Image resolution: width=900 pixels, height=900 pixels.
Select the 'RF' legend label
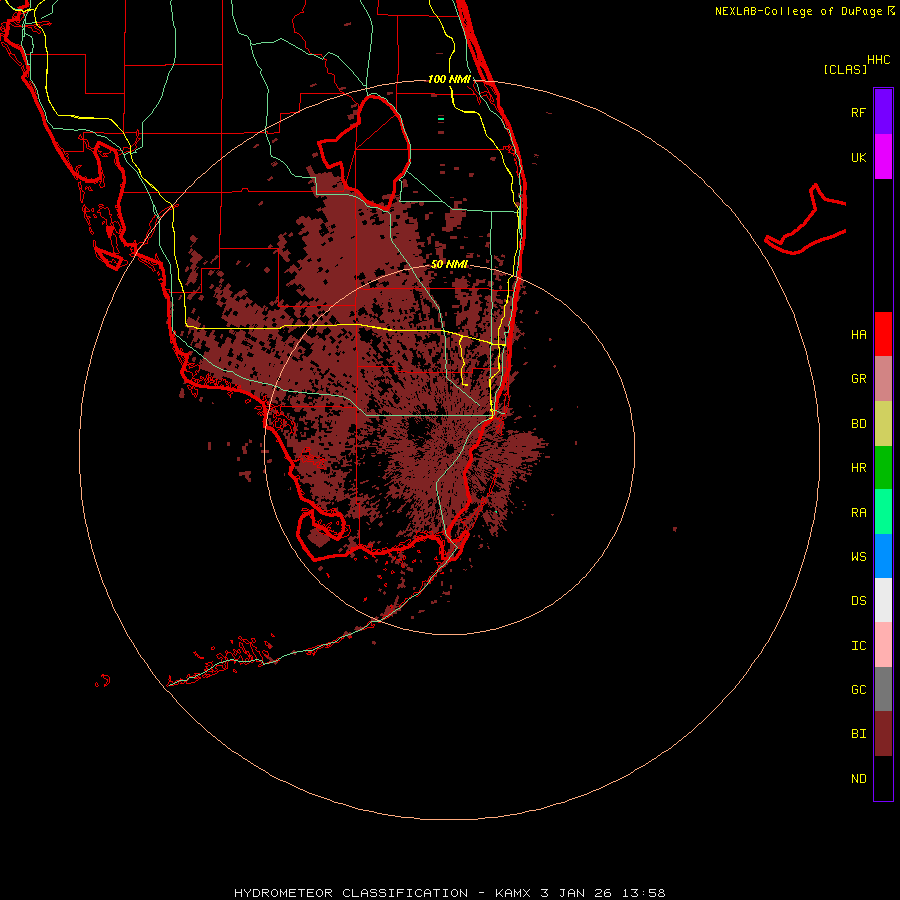coord(858,113)
